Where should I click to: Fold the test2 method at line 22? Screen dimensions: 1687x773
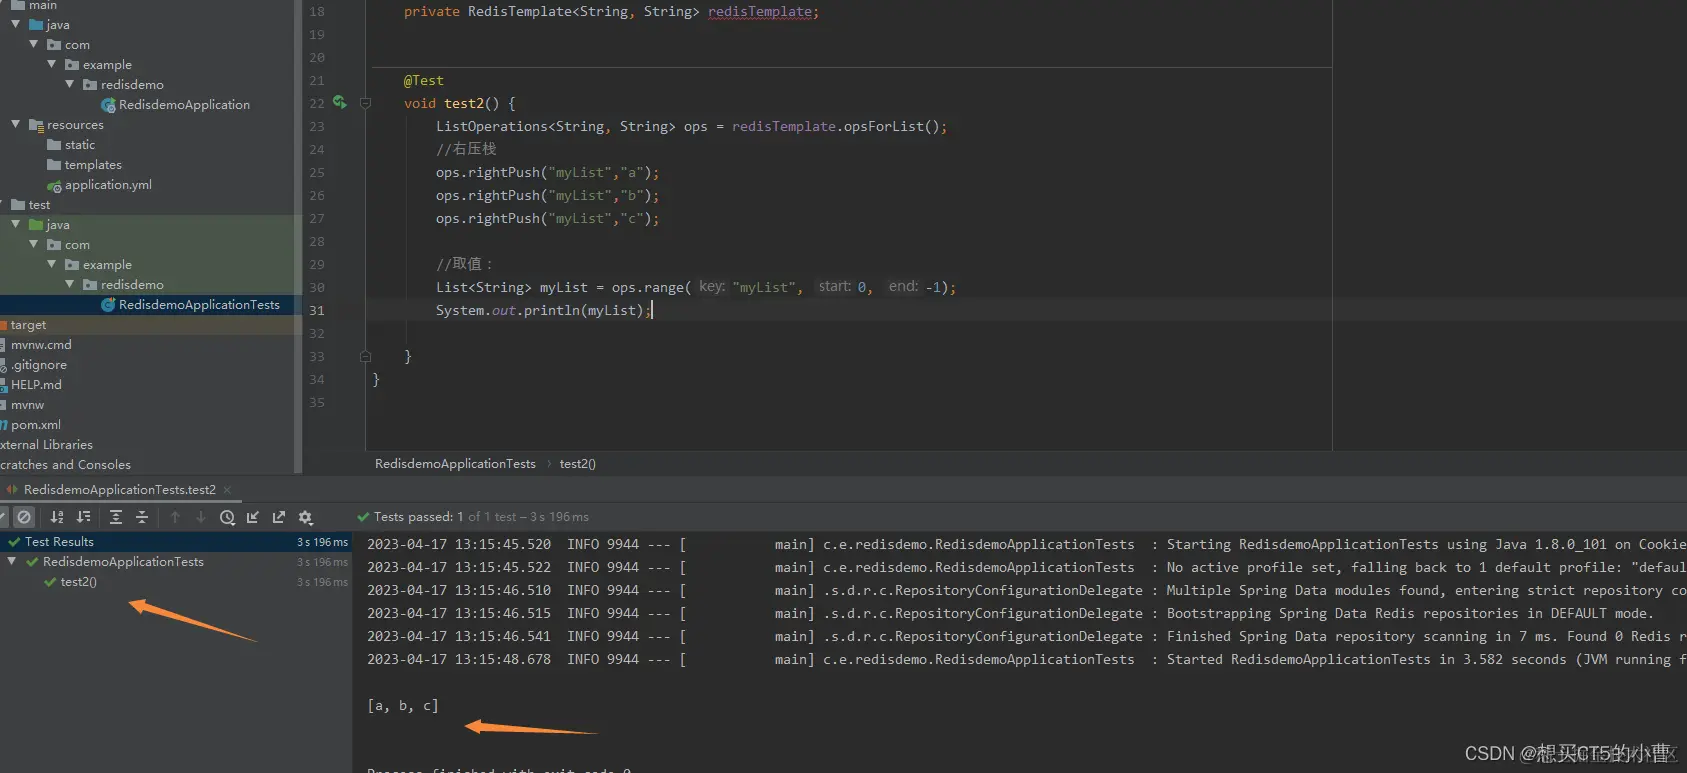click(365, 103)
